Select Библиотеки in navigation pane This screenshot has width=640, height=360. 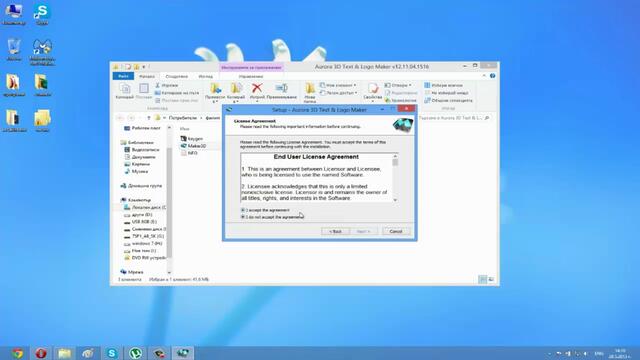point(137,142)
